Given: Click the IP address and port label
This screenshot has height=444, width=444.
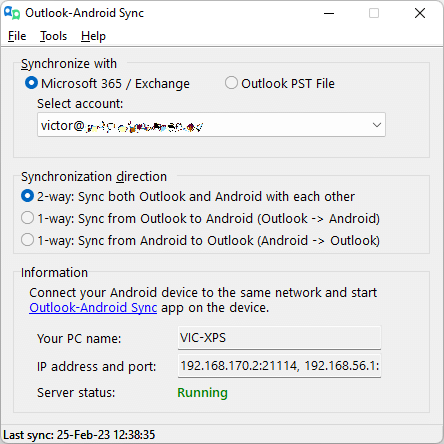Looking at the screenshot, I should (x=97, y=367).
